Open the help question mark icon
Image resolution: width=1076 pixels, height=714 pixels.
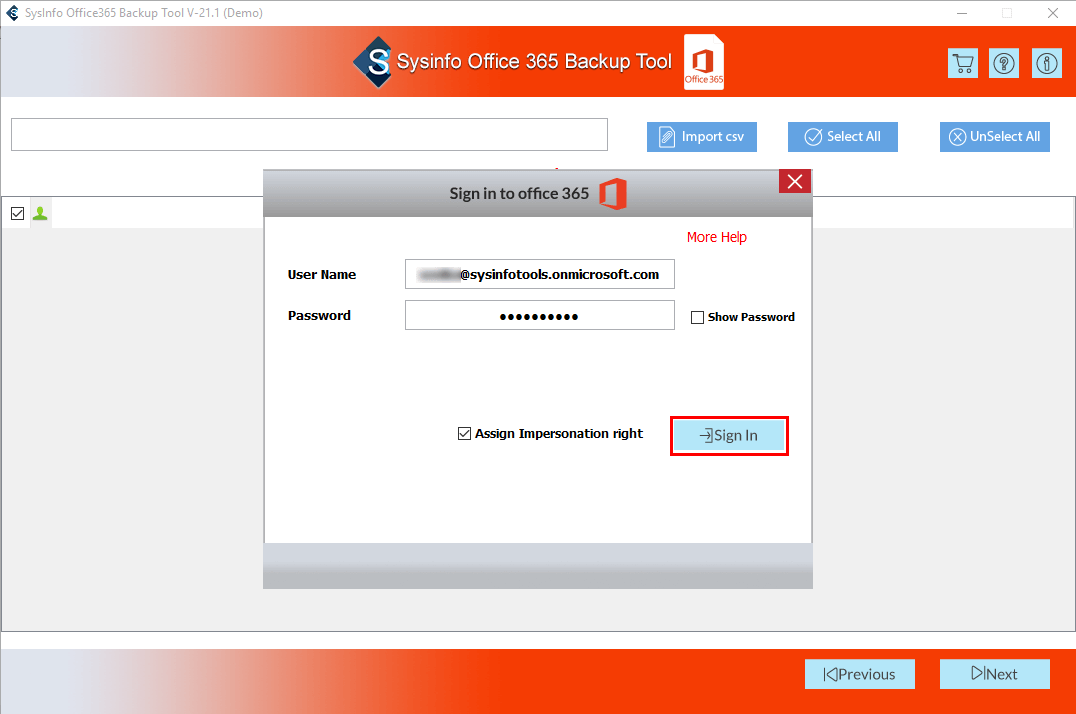coord(1004,64)
